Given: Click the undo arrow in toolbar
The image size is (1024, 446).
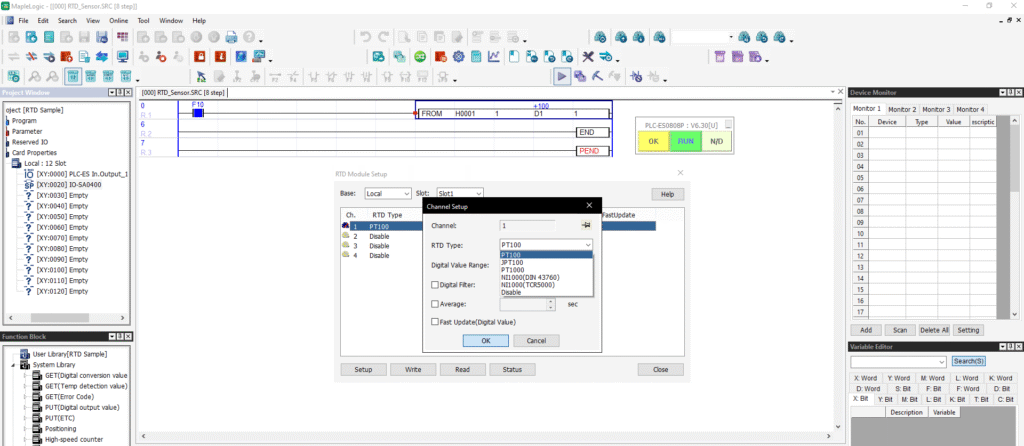Looking at the screenshot, I should point(366,37).
